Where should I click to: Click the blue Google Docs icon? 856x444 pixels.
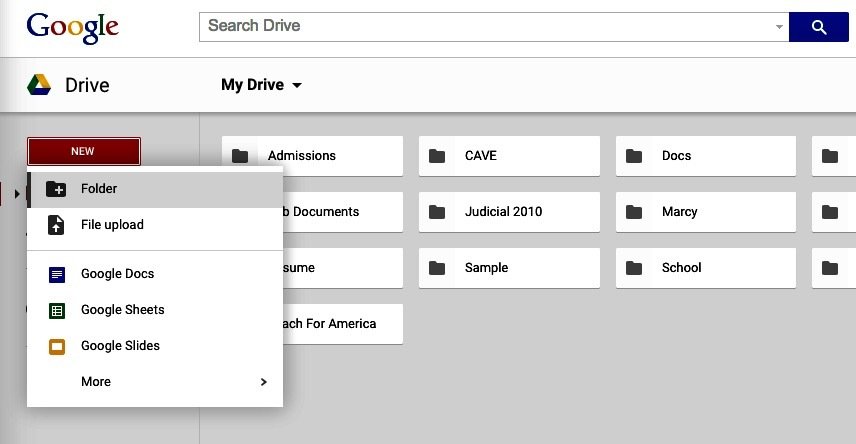click(57, 274)
